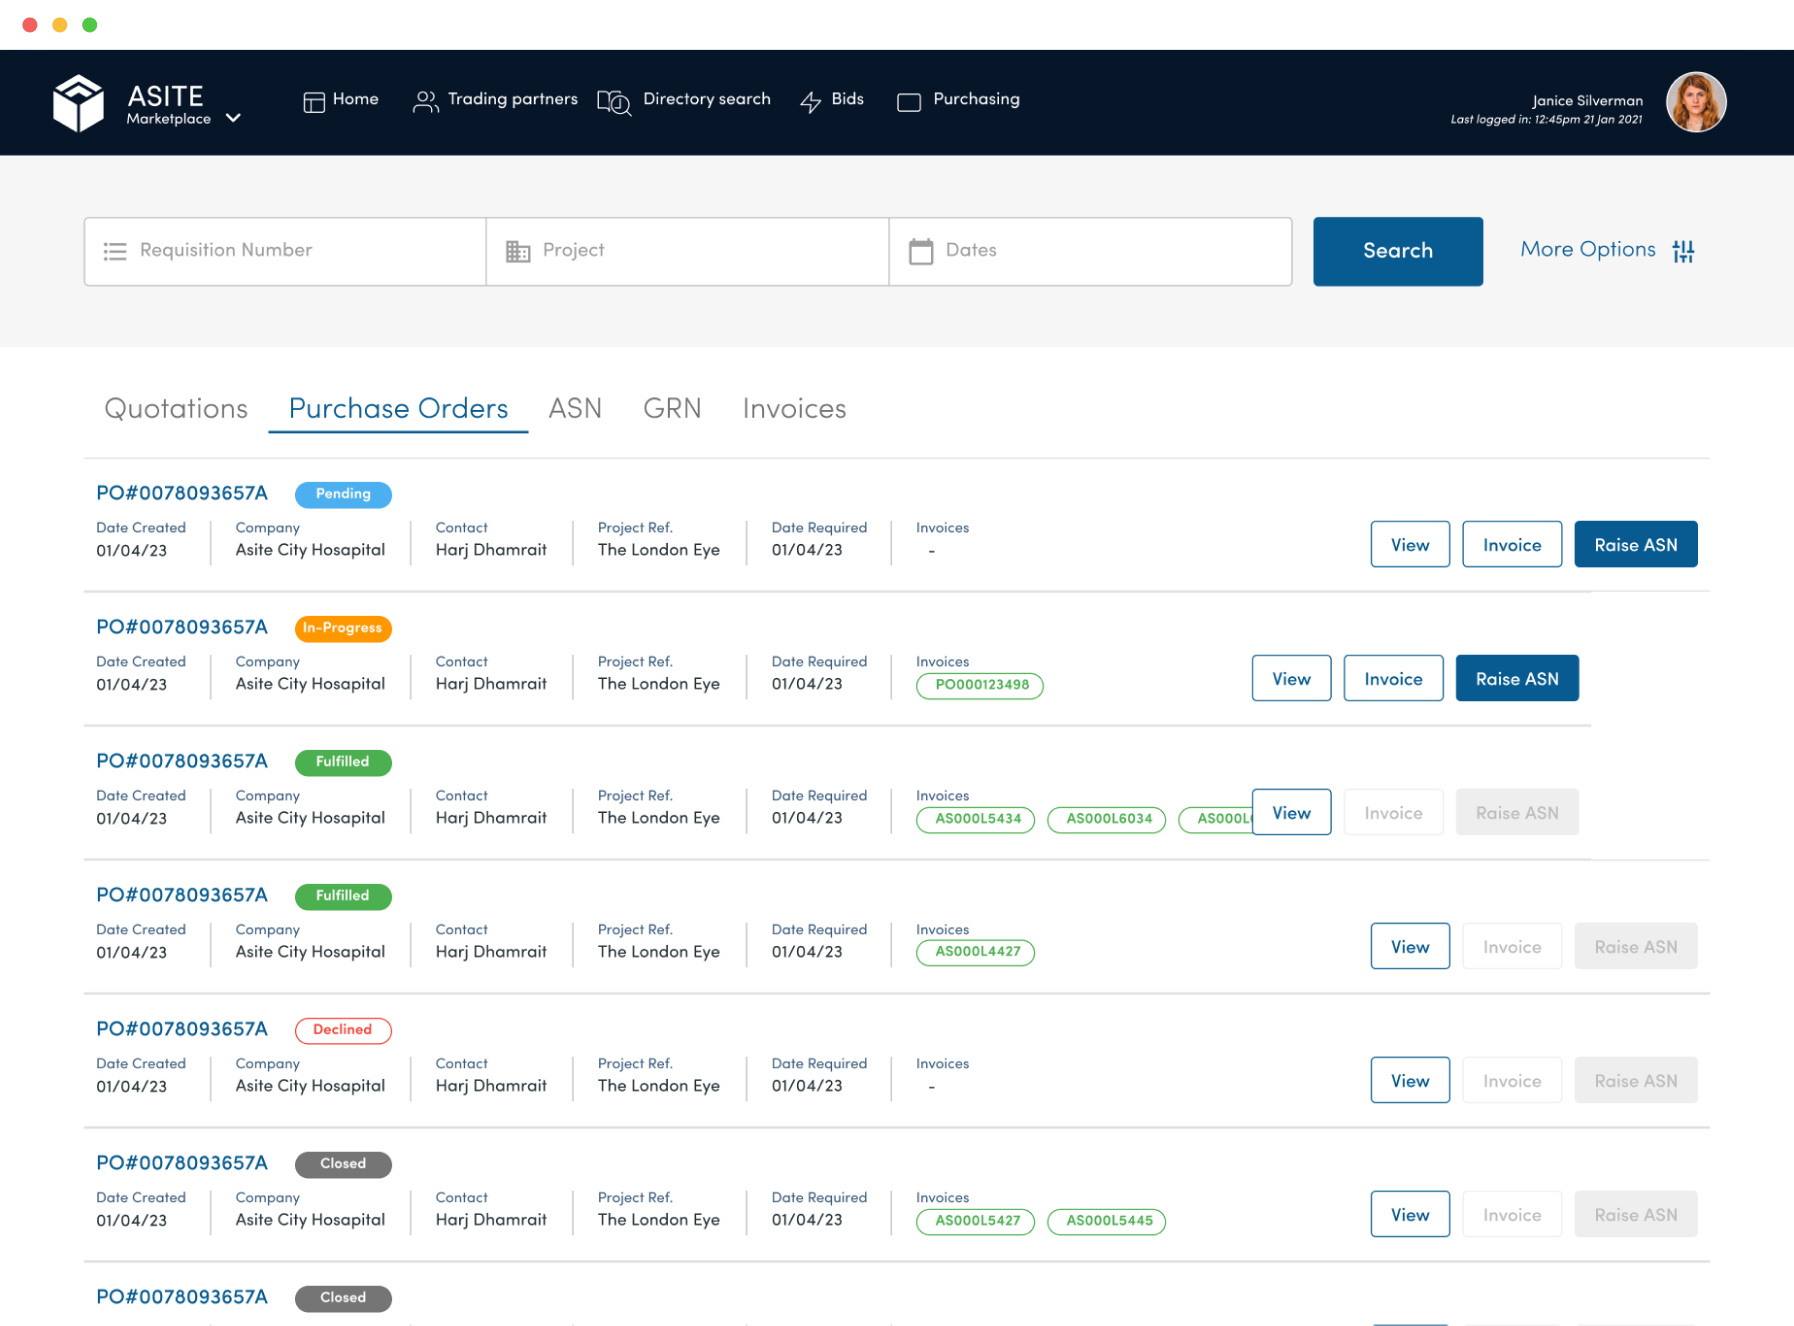
Task: Click the More Options sliders icon
Action: click(1683, 251)
